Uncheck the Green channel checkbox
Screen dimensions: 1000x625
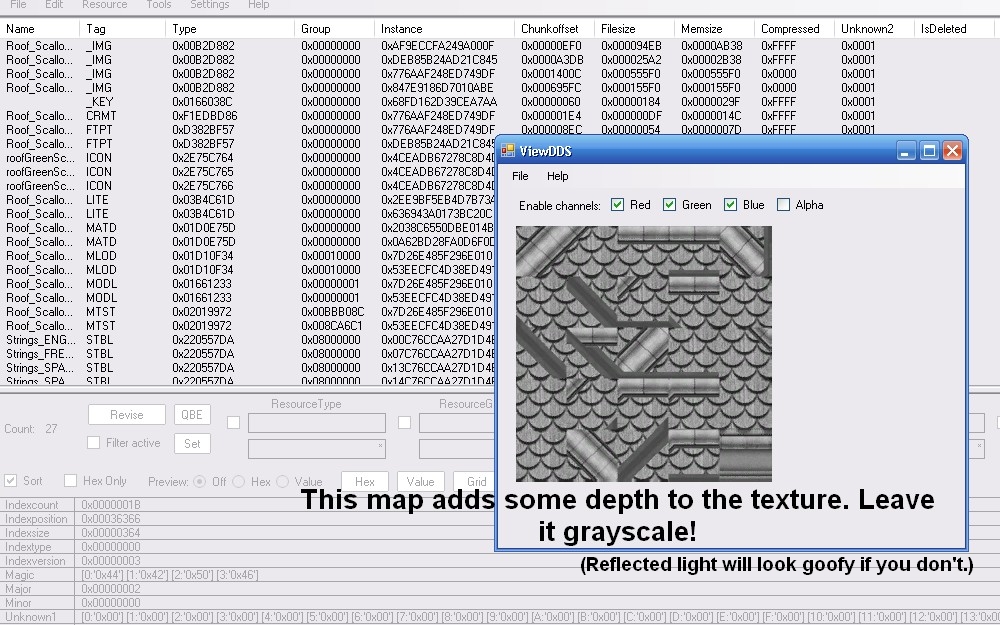669,205
